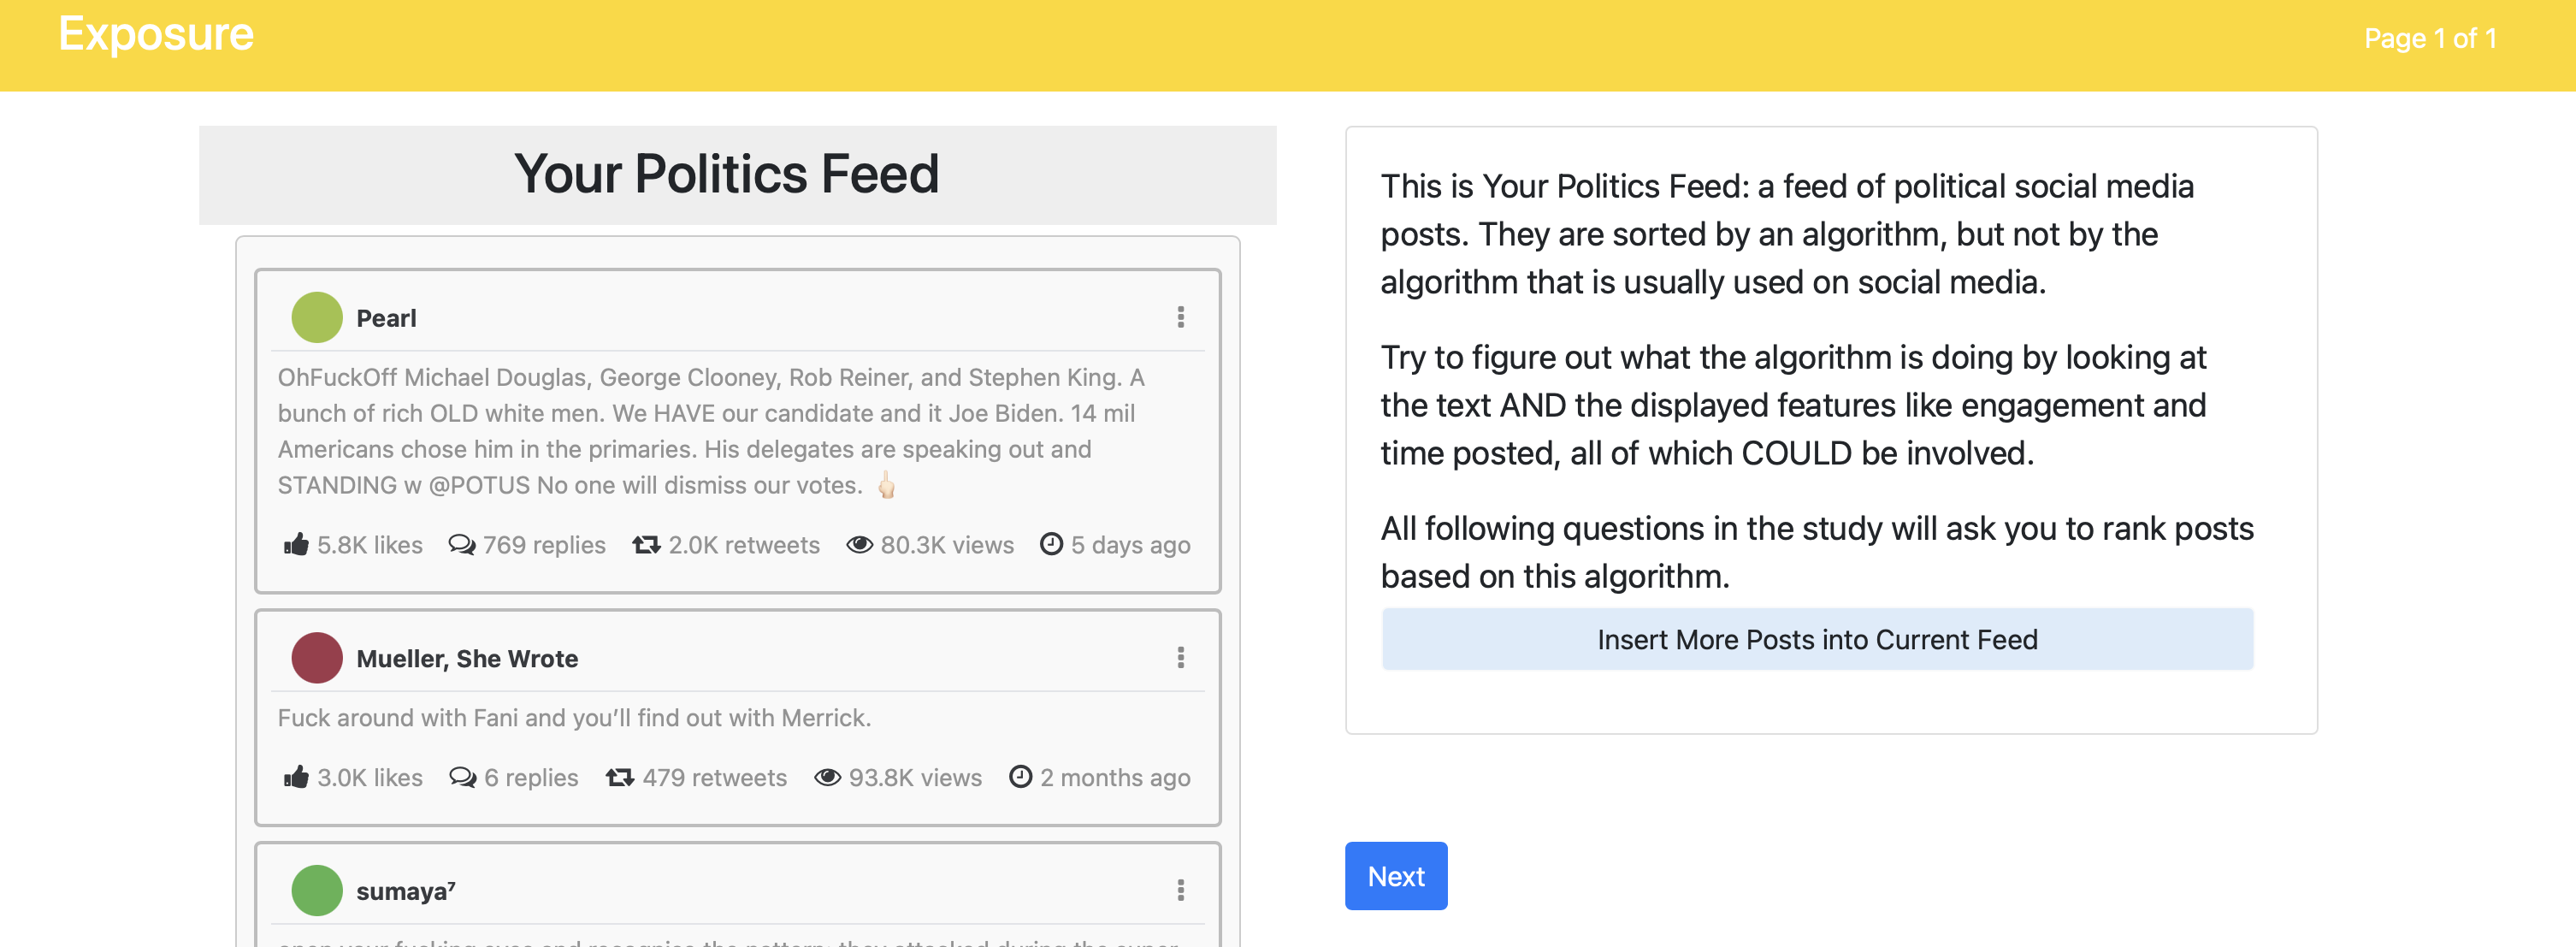2576x947 pixels.
Task: Click the replies bubble icon on Pearl's post
Action: (x=461, y=544)
